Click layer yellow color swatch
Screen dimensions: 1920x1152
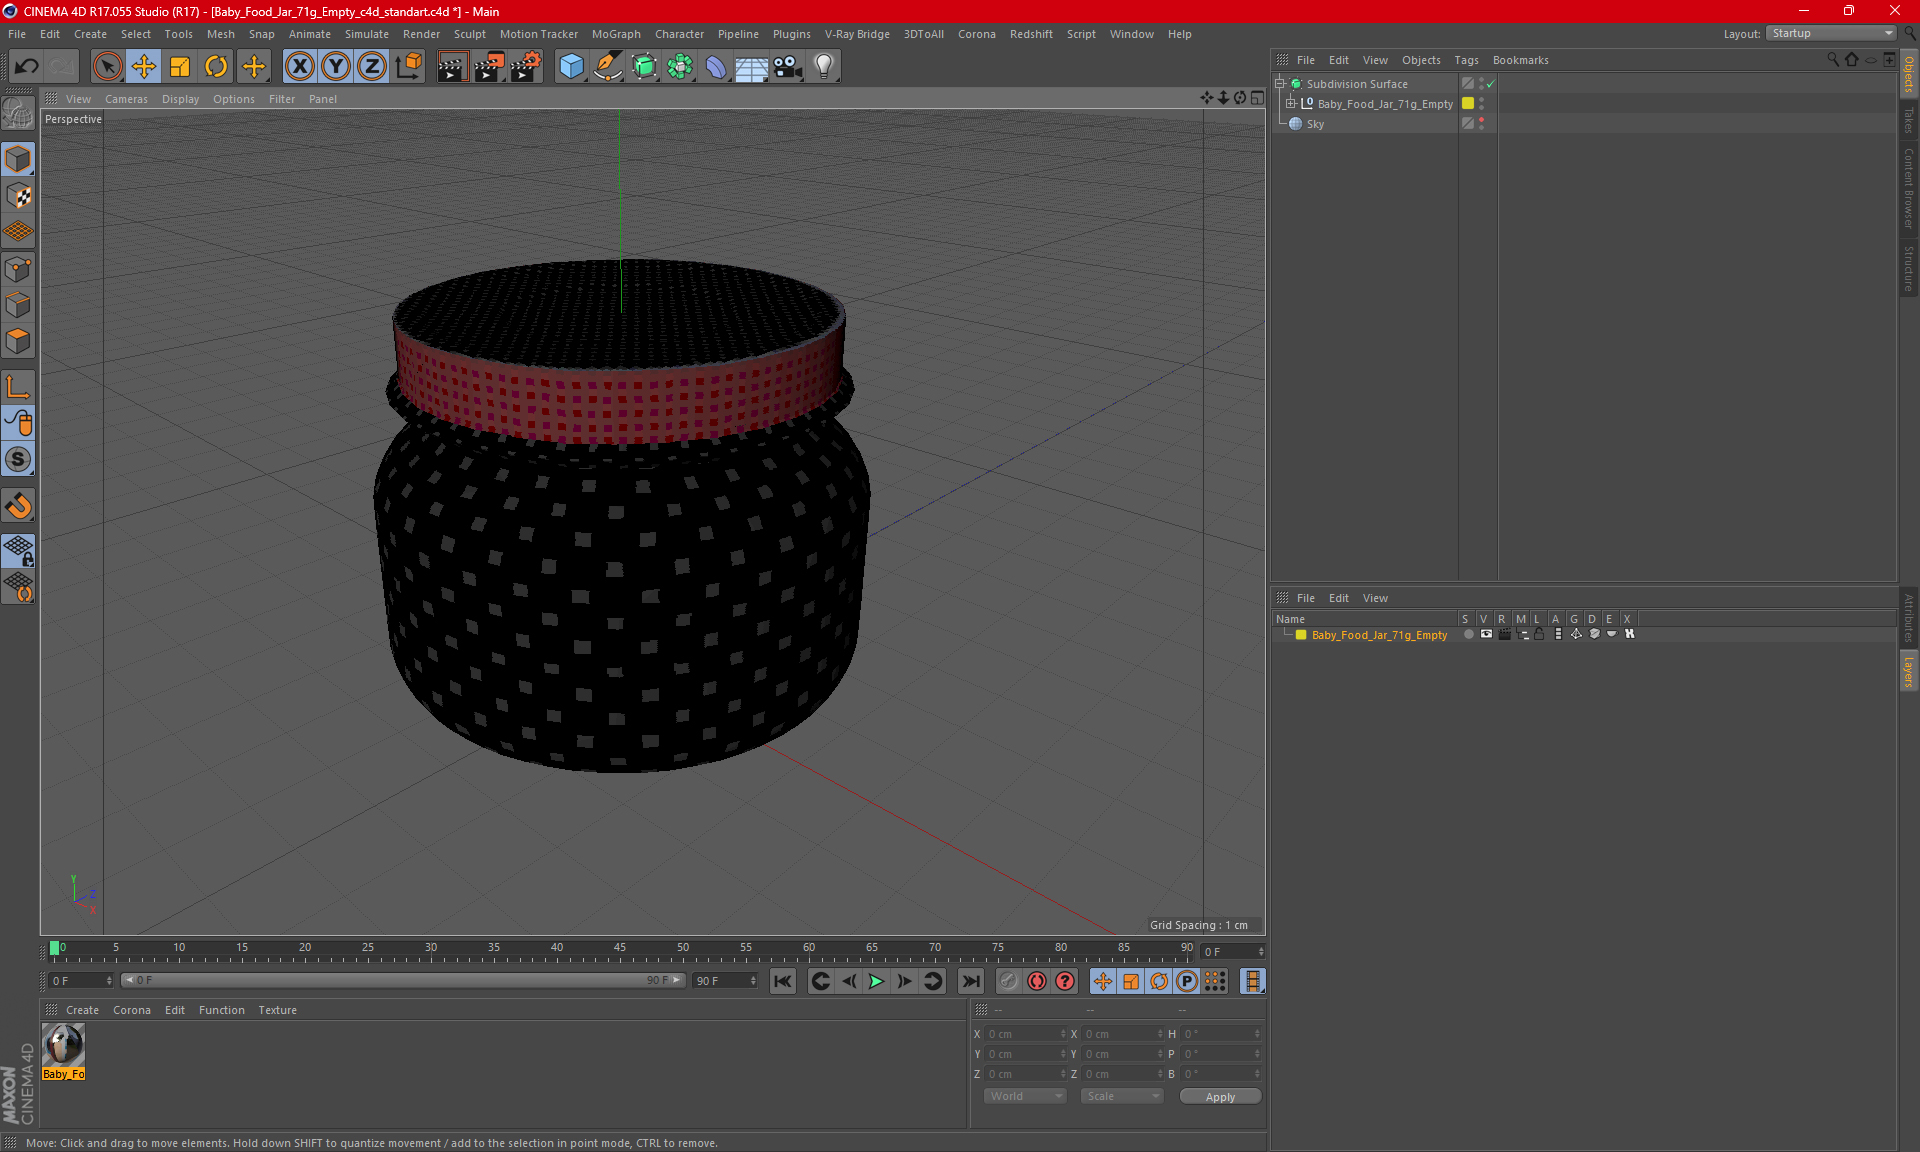pyautogui.click(x=1301, y=635)
